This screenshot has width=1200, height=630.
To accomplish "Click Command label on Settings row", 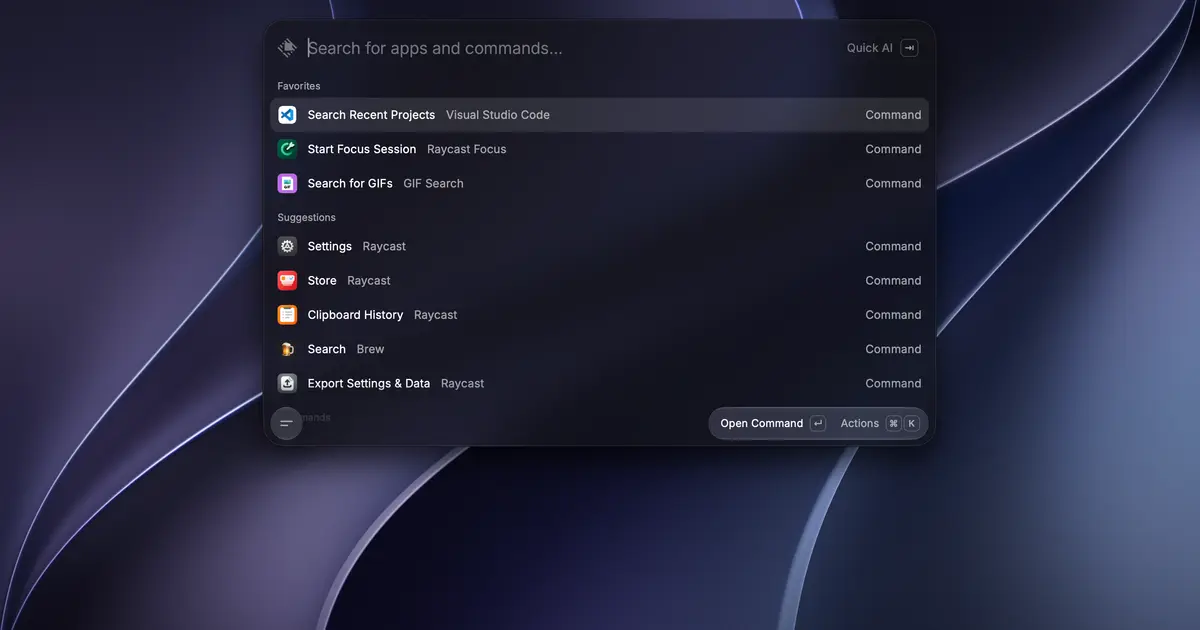I will click(893, 246).
